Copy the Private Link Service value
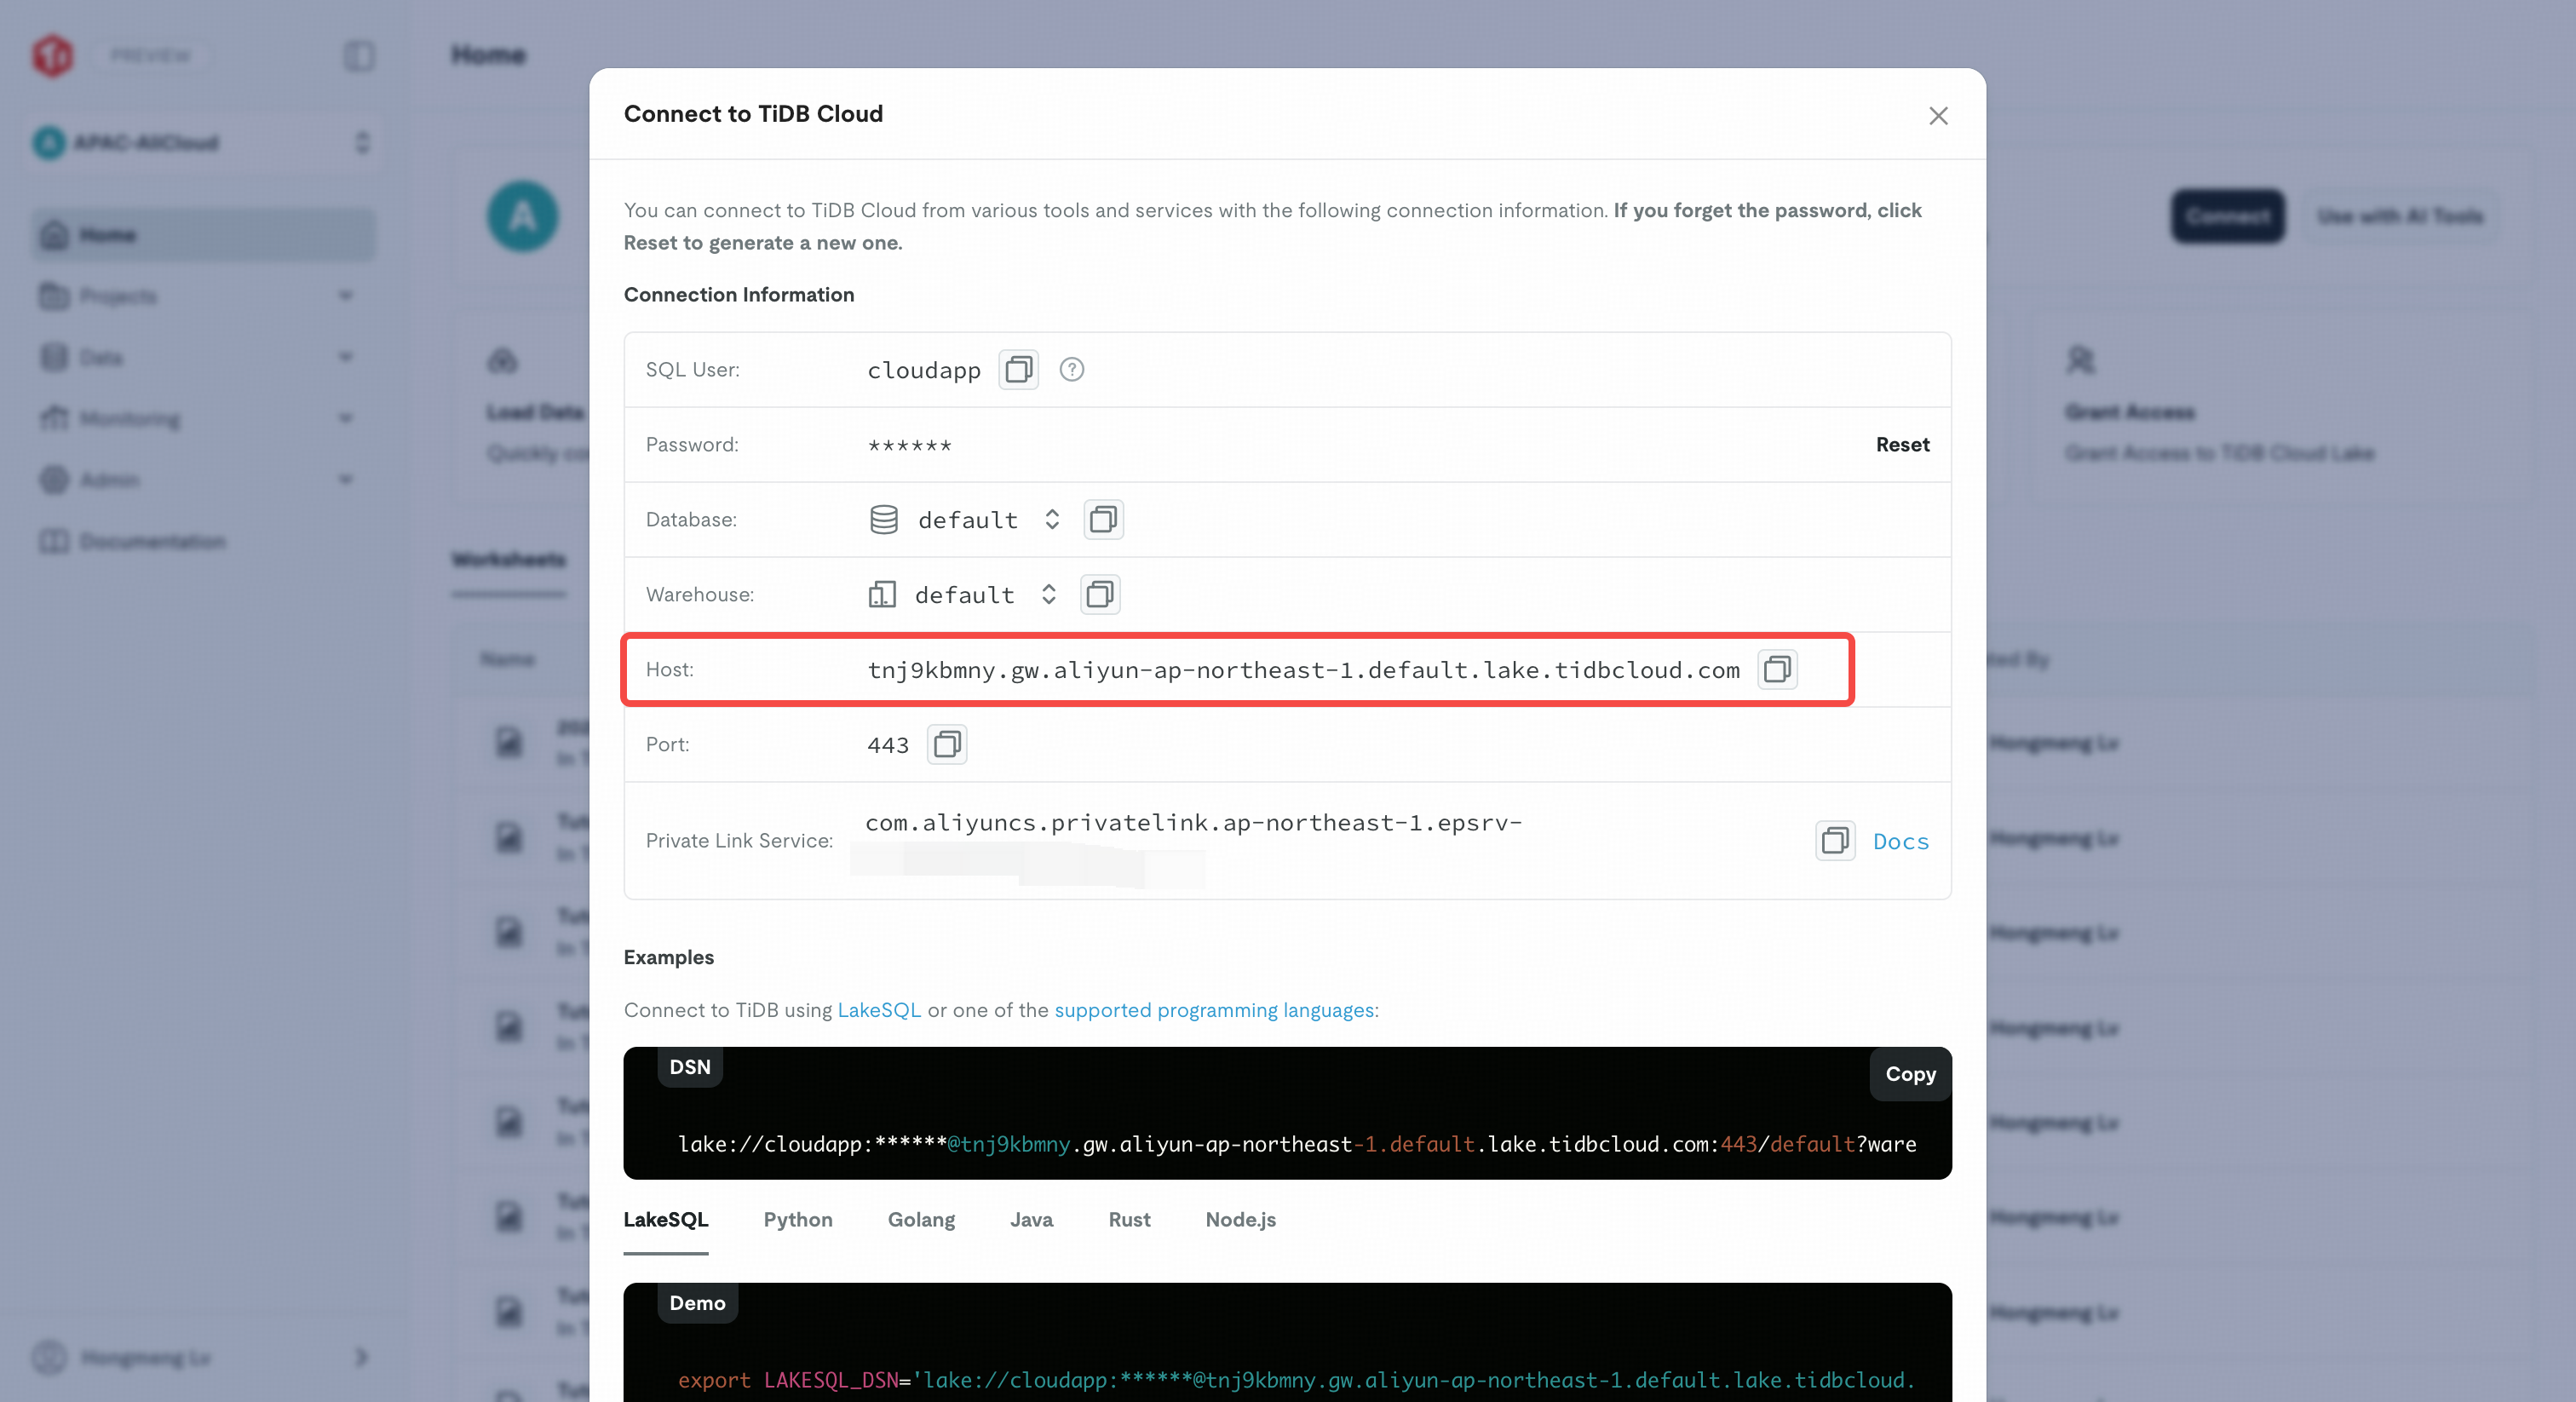 1834,841
